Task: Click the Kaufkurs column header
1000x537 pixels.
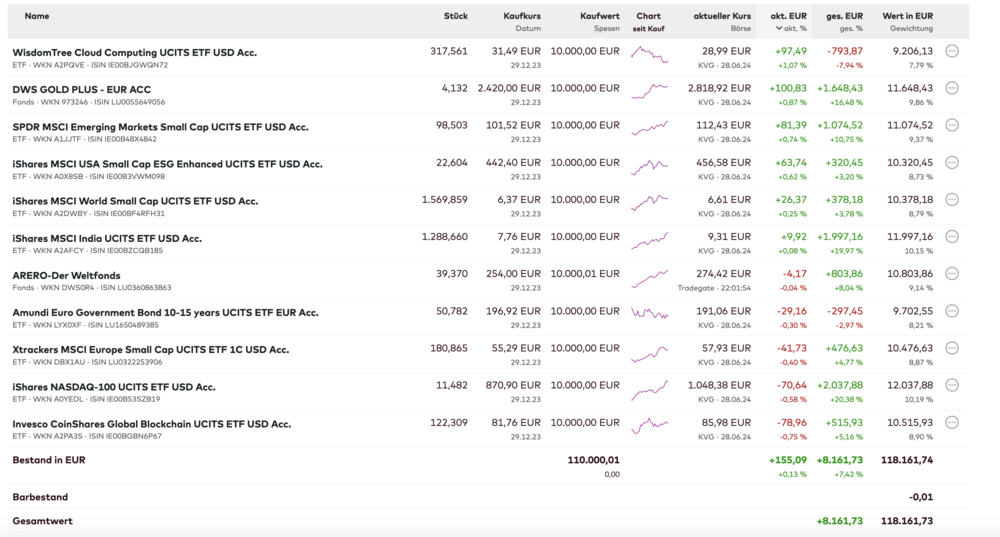Action: point(521,16)
